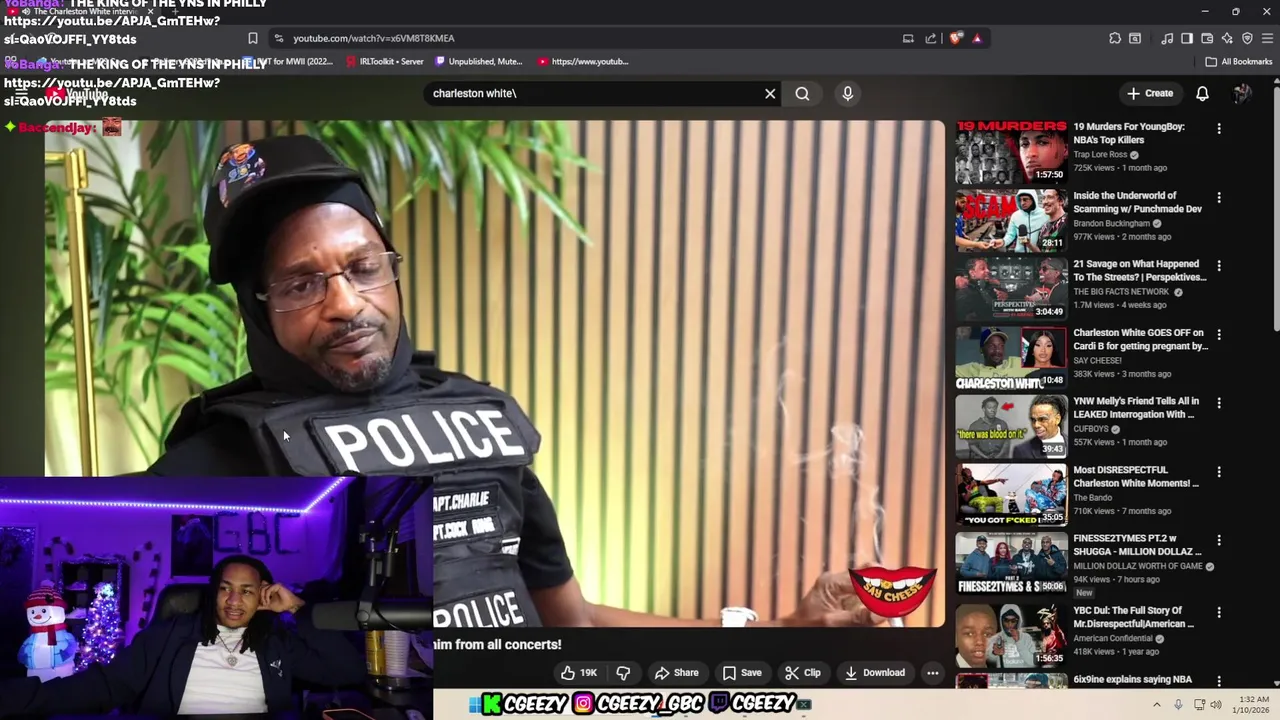The height and width of the screenshot is (720, 1280).
Task: Download the video
Action: [x=875, y=673]
